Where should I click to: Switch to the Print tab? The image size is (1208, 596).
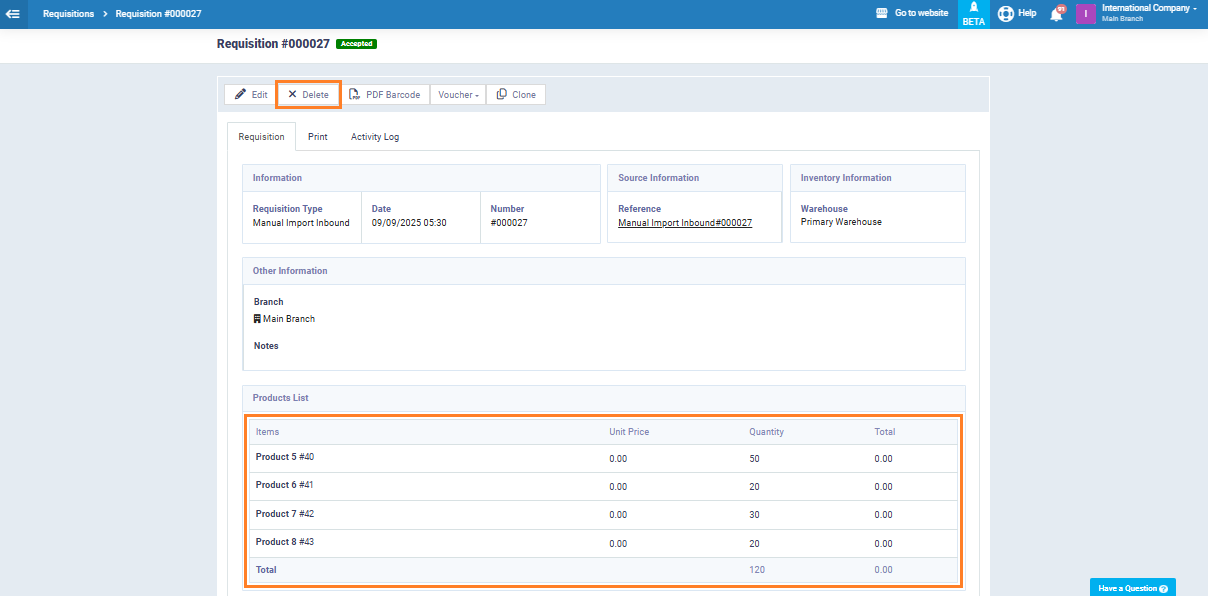(317, 137)
